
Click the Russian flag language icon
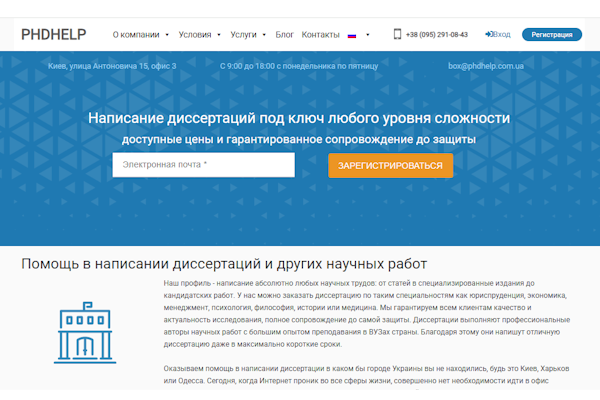pyautogui.click(x=352, y=35)
